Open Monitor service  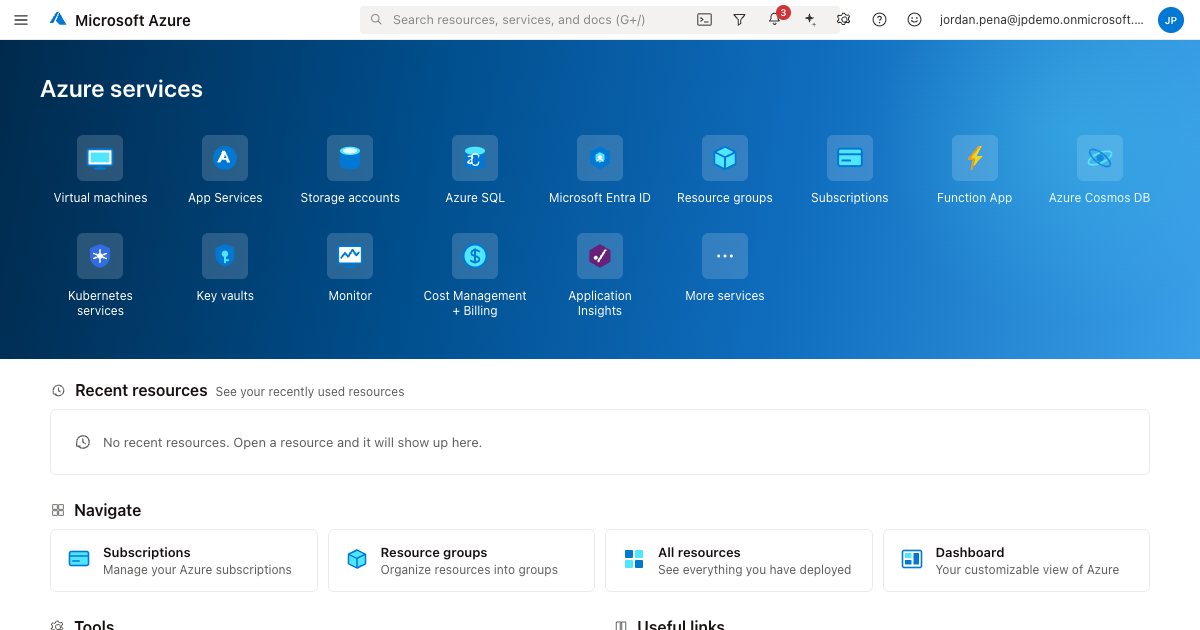click(350, 268)
